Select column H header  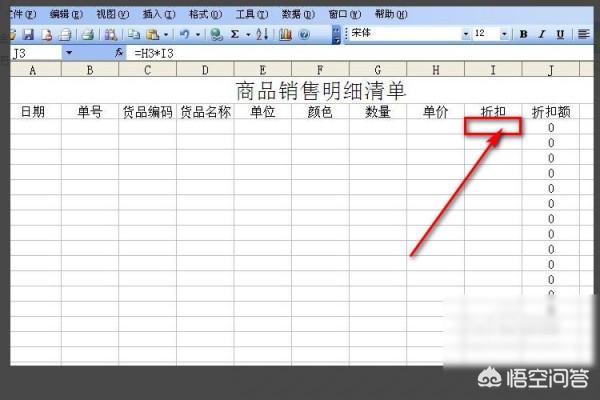pos(435,70)
